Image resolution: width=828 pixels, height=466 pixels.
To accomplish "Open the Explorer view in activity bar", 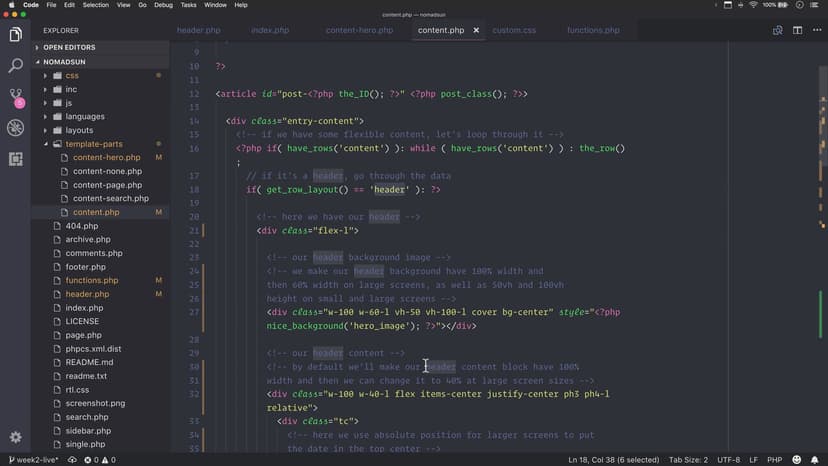I will point(15,35).
